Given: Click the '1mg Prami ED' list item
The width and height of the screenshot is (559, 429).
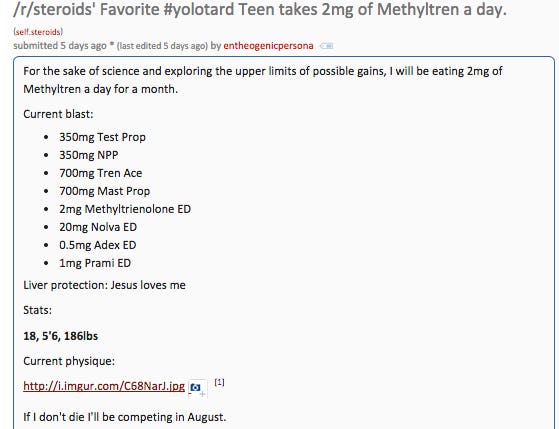Looking at the screenshot, I should click(x=95, y=263).
